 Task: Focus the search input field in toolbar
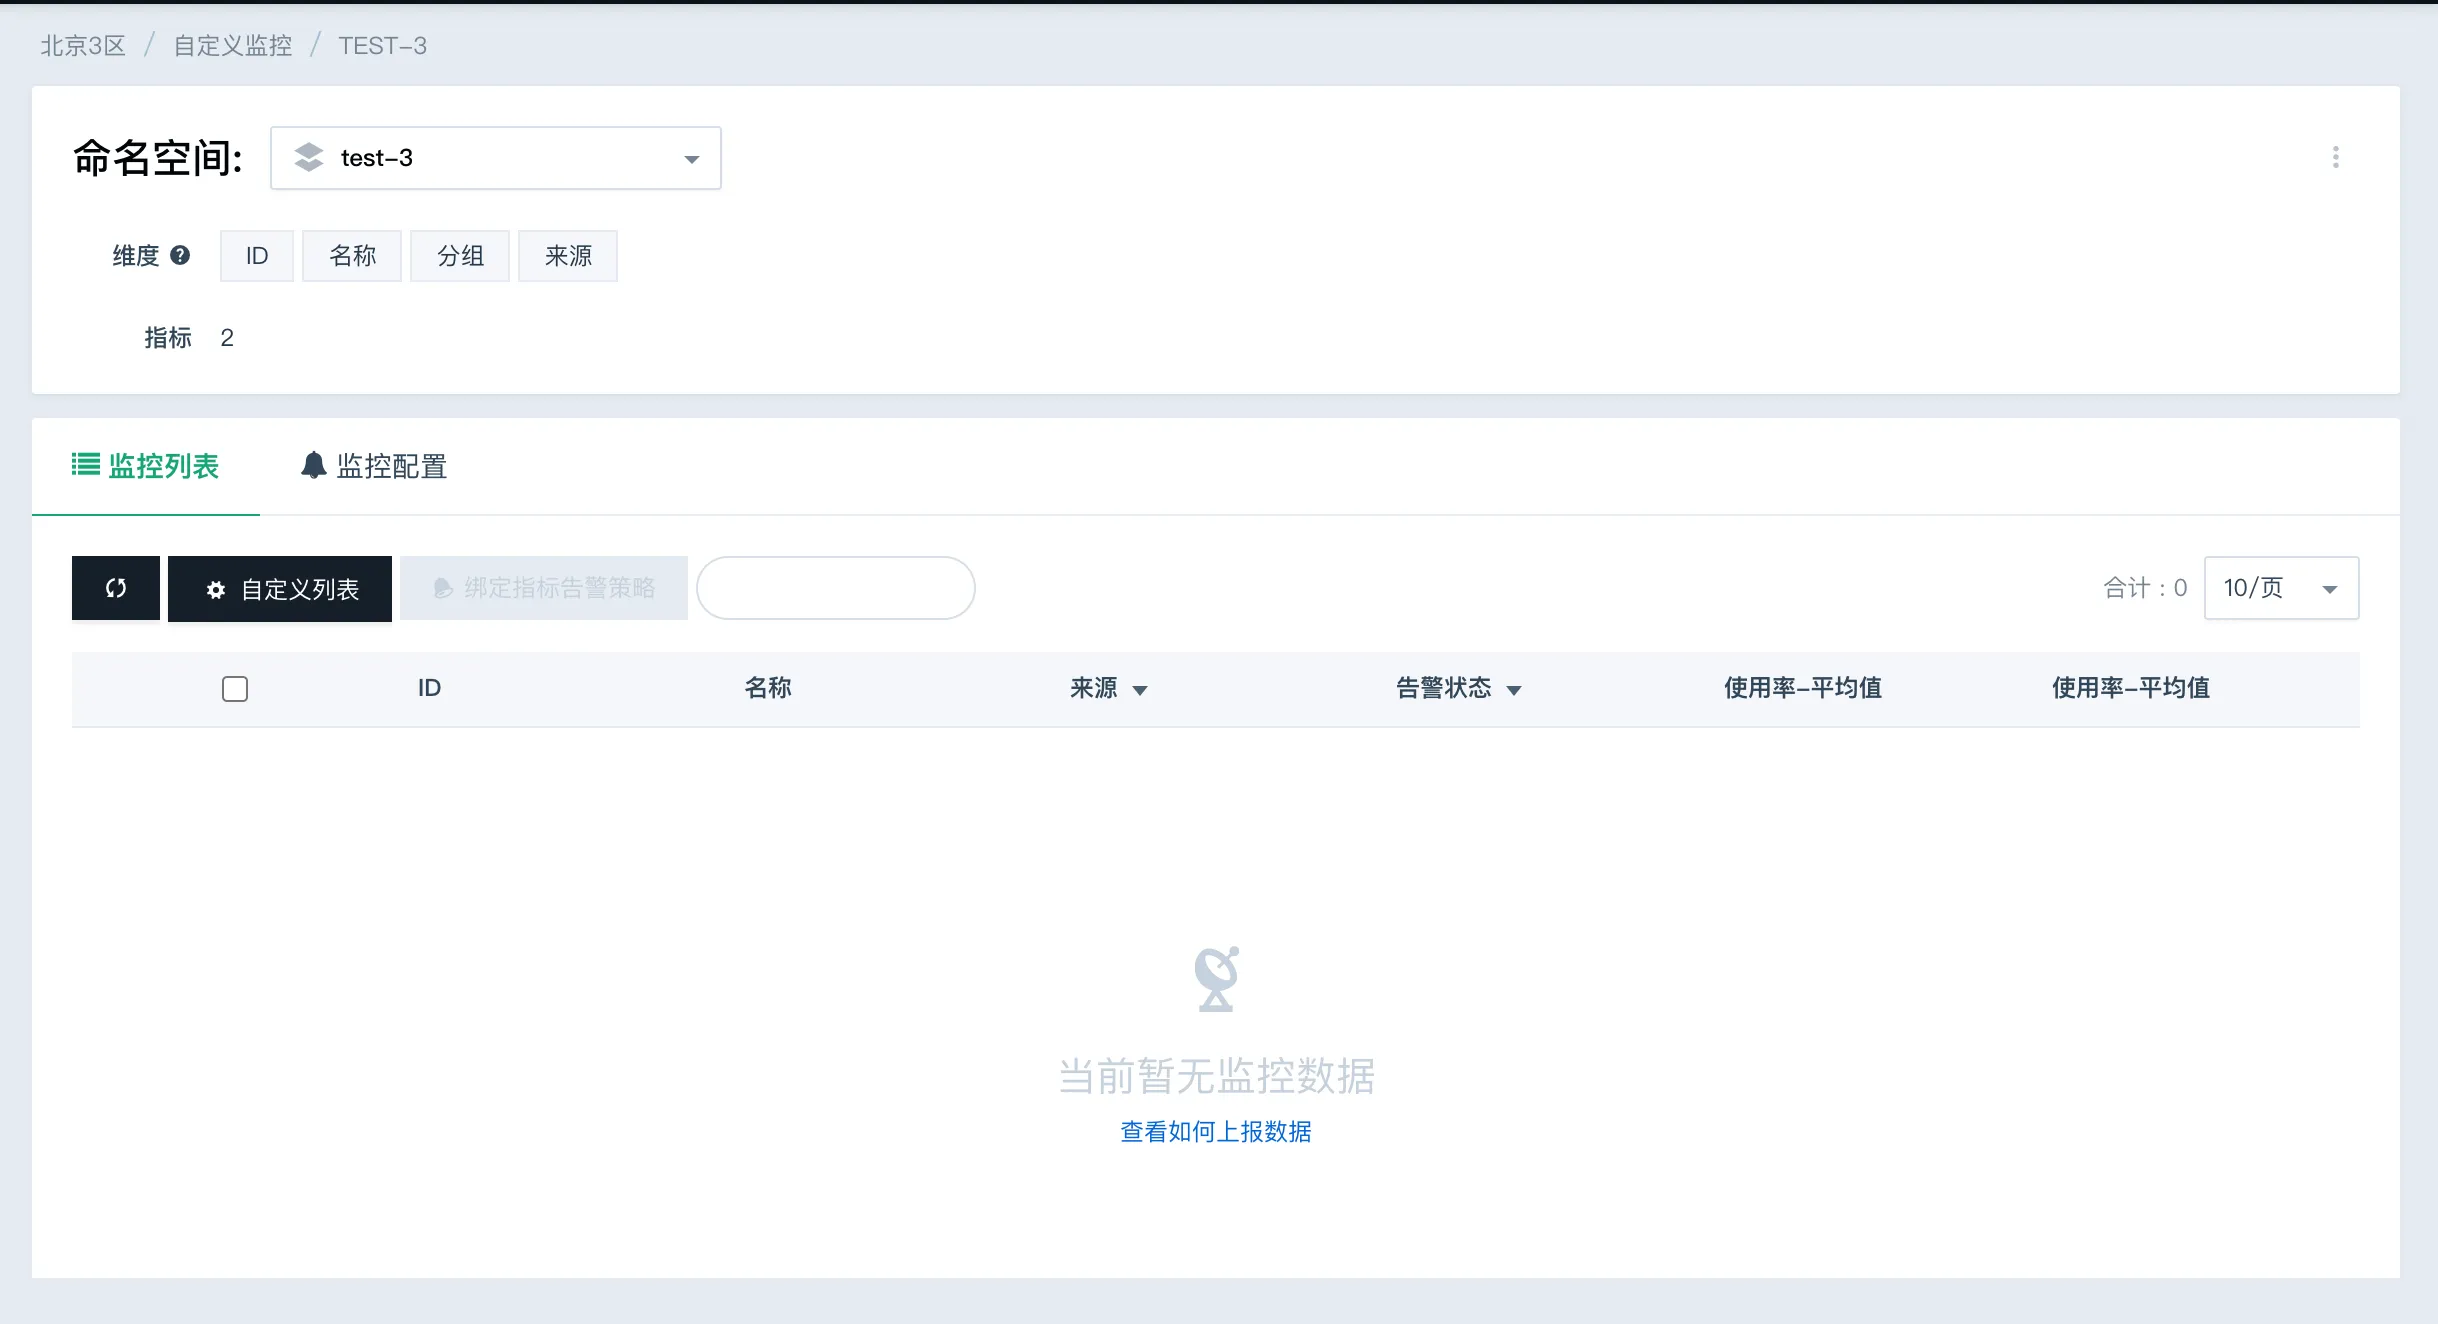[x=836, y=588]
